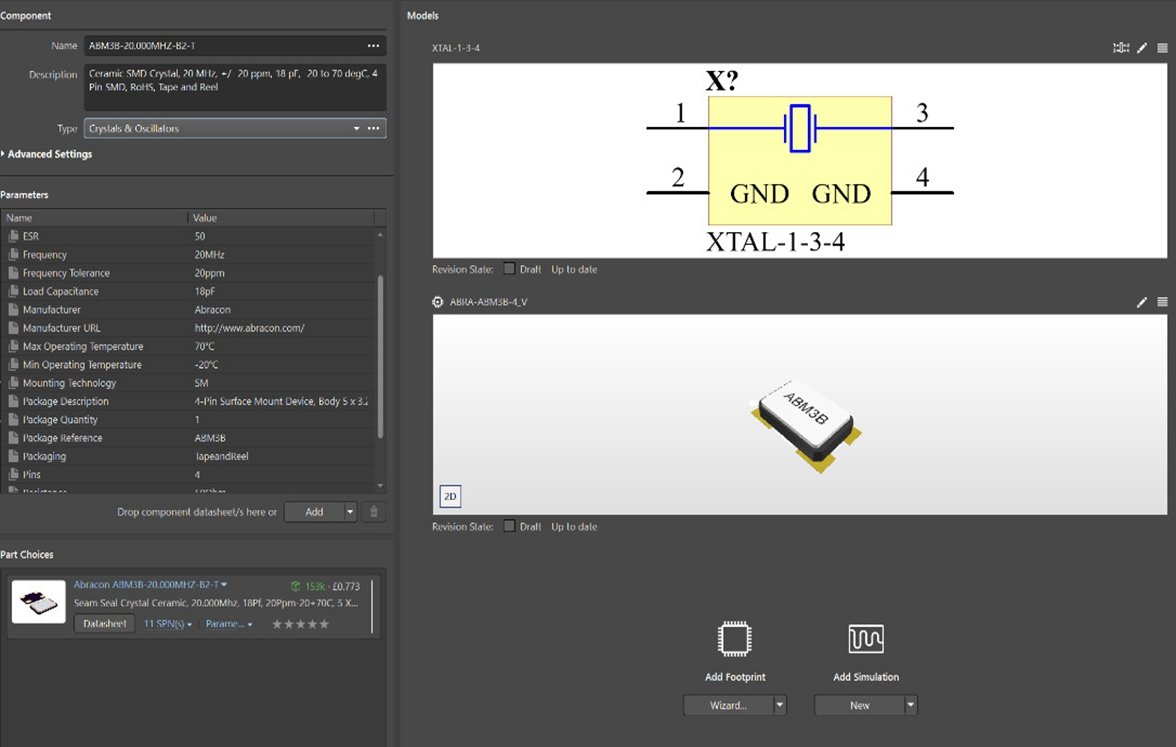Image resolution: width=1176 pixels, height=747 pixels.
Task: Click the document icon in the Manufacturer row
Action: (13, 310)
